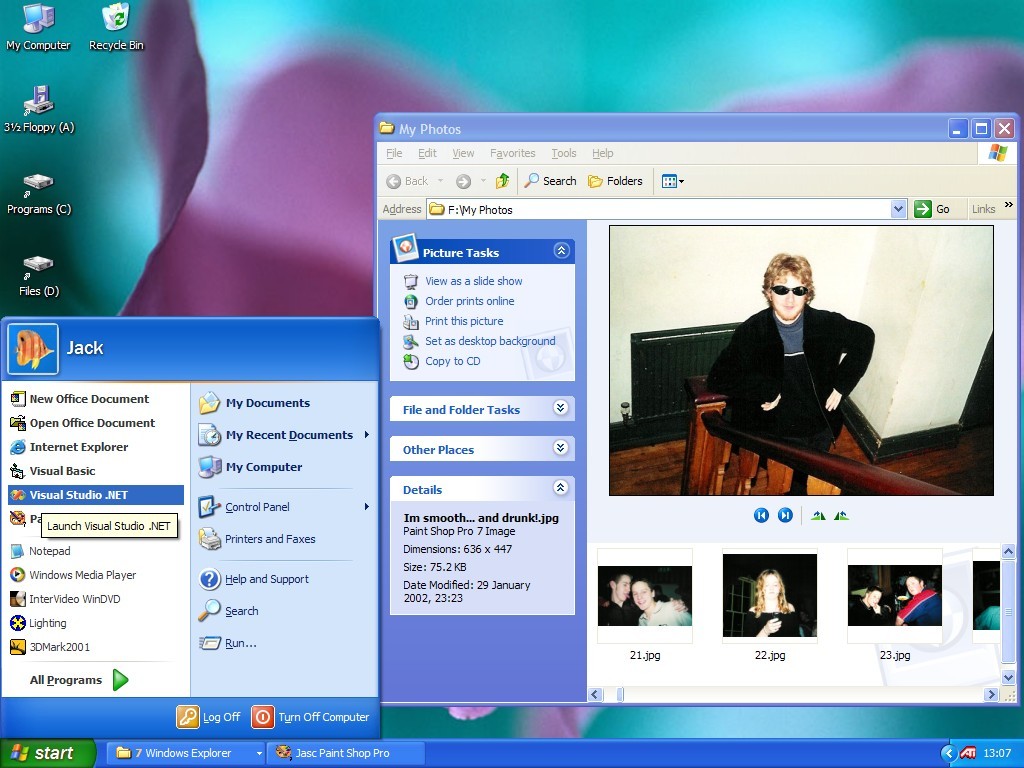Click Set as desktop background
1024x768 pixels.
pyautogui.click(x=490, y=341)
